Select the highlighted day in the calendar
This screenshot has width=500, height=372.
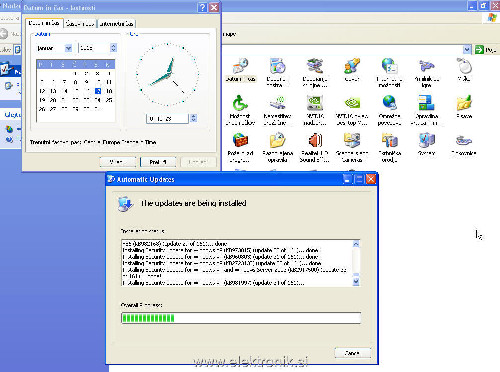98,91
